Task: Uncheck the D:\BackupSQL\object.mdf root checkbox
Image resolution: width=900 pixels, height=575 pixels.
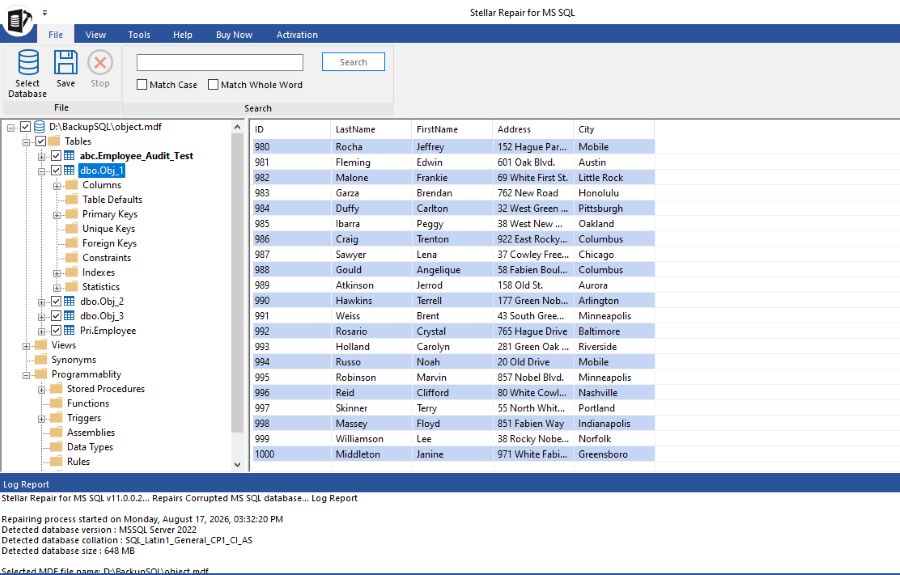Action: [x=25, y=126]
